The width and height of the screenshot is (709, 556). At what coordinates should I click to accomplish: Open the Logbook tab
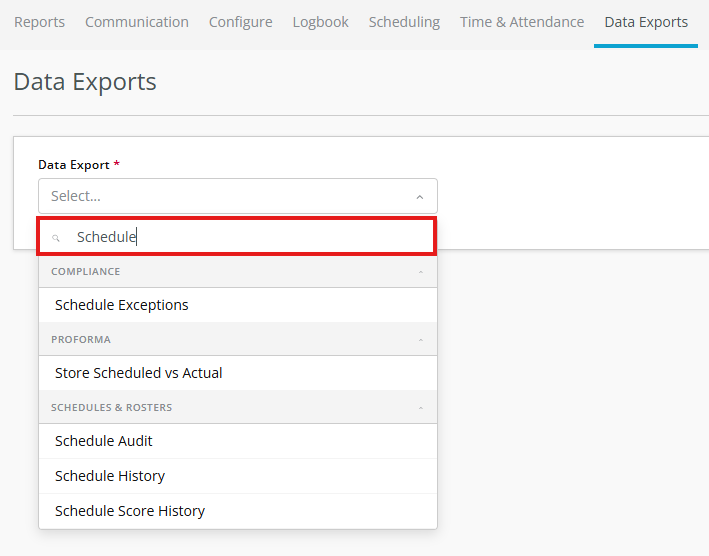tap(321, 22)
